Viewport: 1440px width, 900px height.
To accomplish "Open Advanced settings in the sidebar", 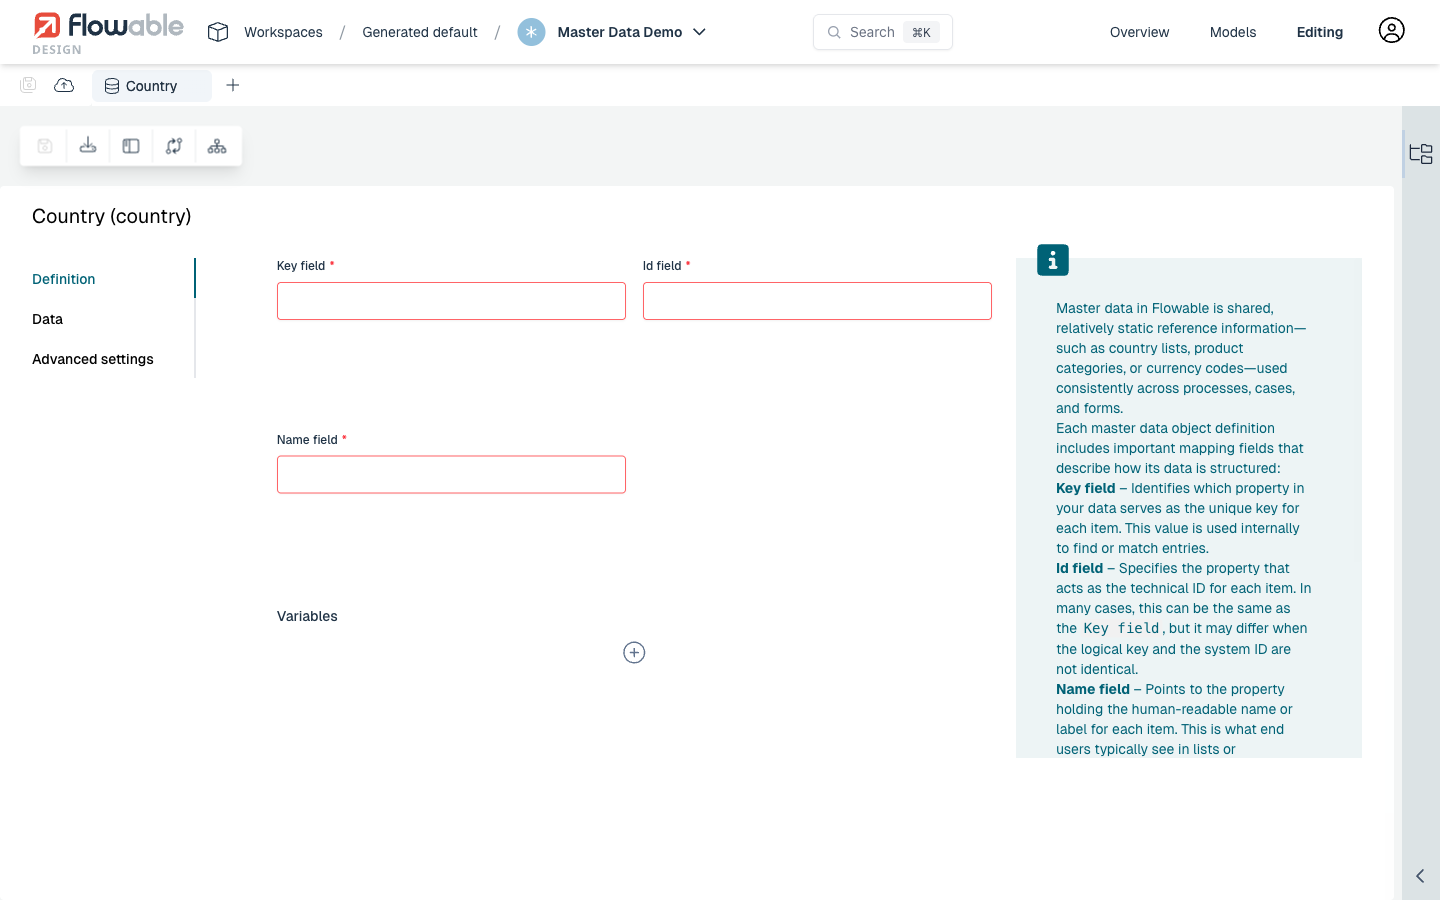I will coord(92,359).
